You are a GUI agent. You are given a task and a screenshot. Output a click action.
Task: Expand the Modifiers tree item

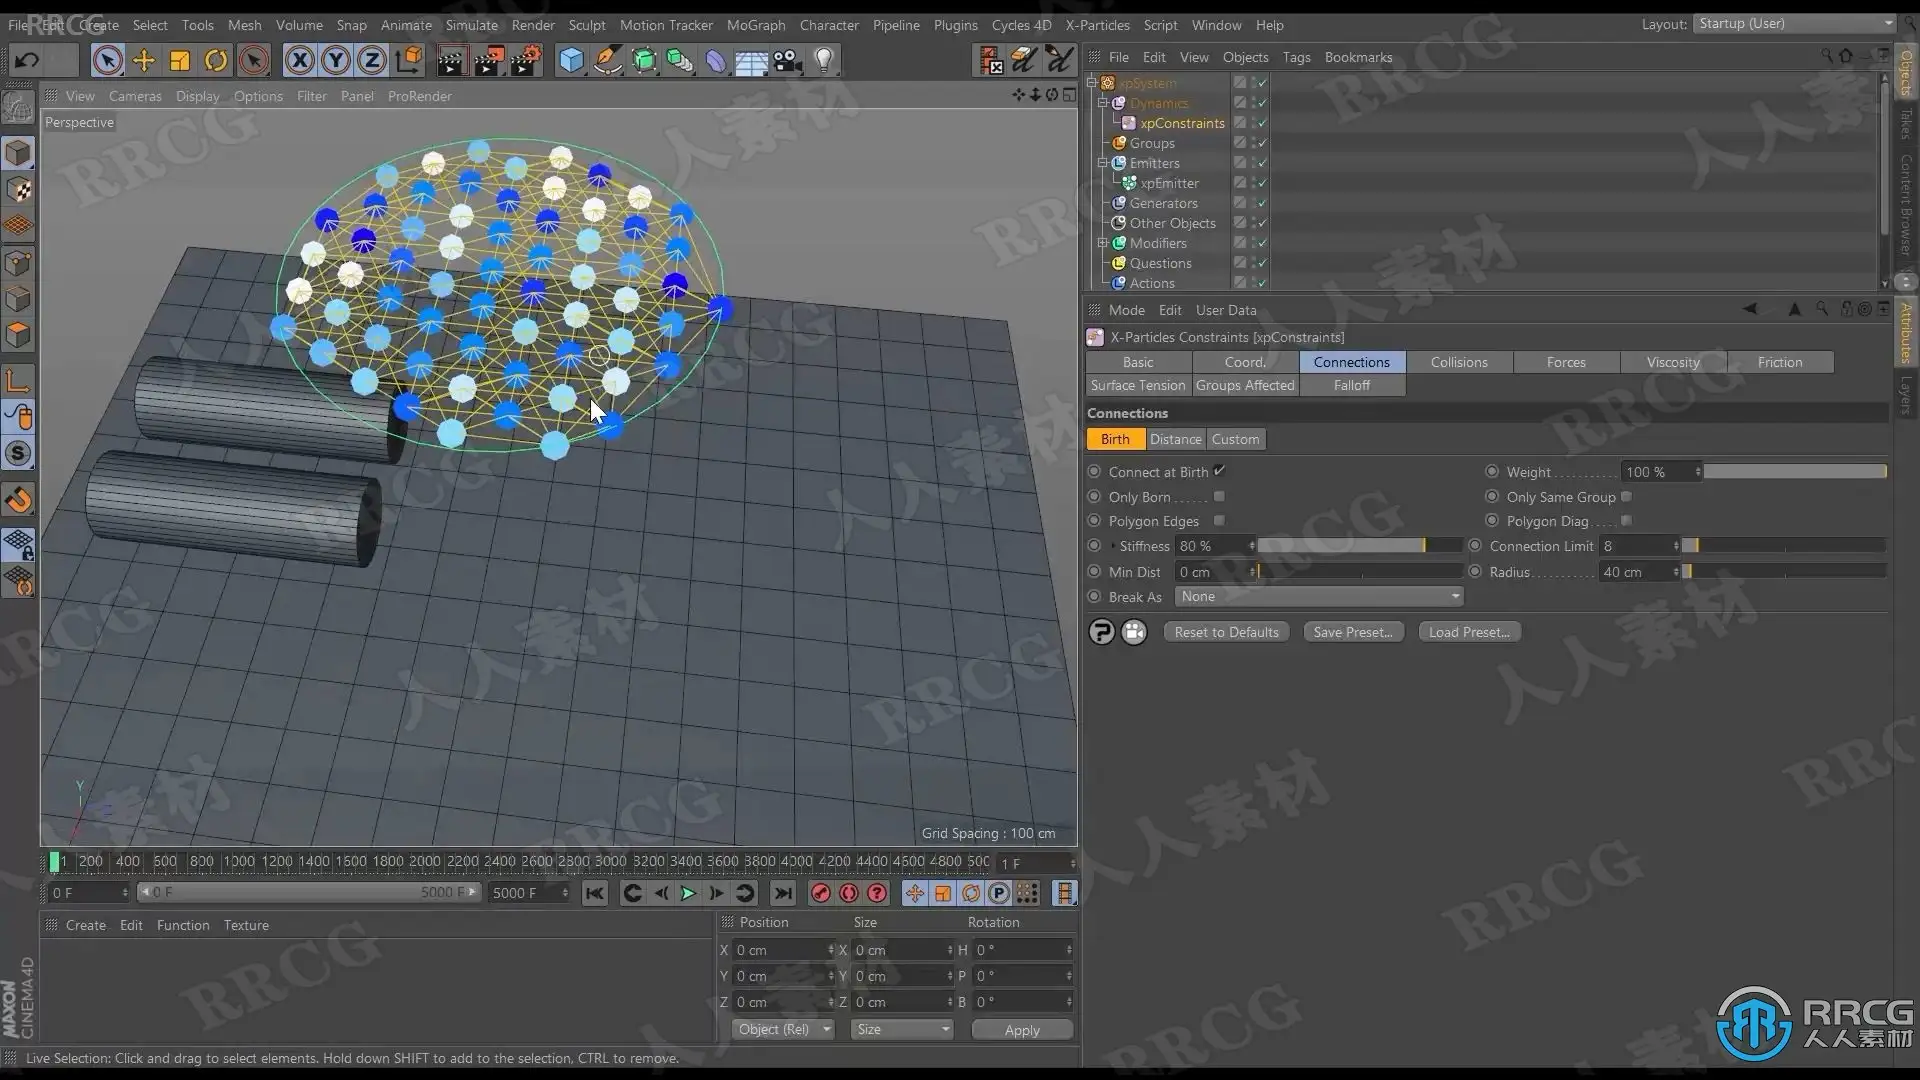(1103, 243)
